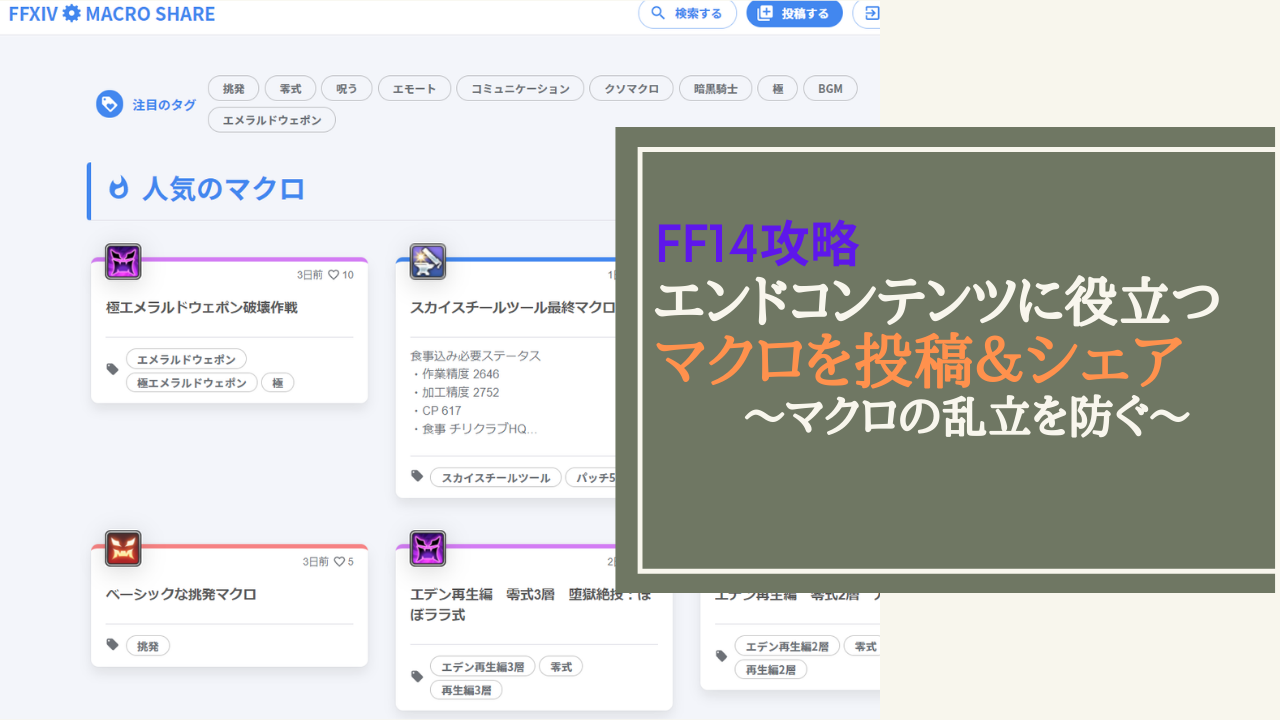Click tag icon in エデン再生編 零式3層 card
Screen dimensions: 1280x720
tap(417, 677)
